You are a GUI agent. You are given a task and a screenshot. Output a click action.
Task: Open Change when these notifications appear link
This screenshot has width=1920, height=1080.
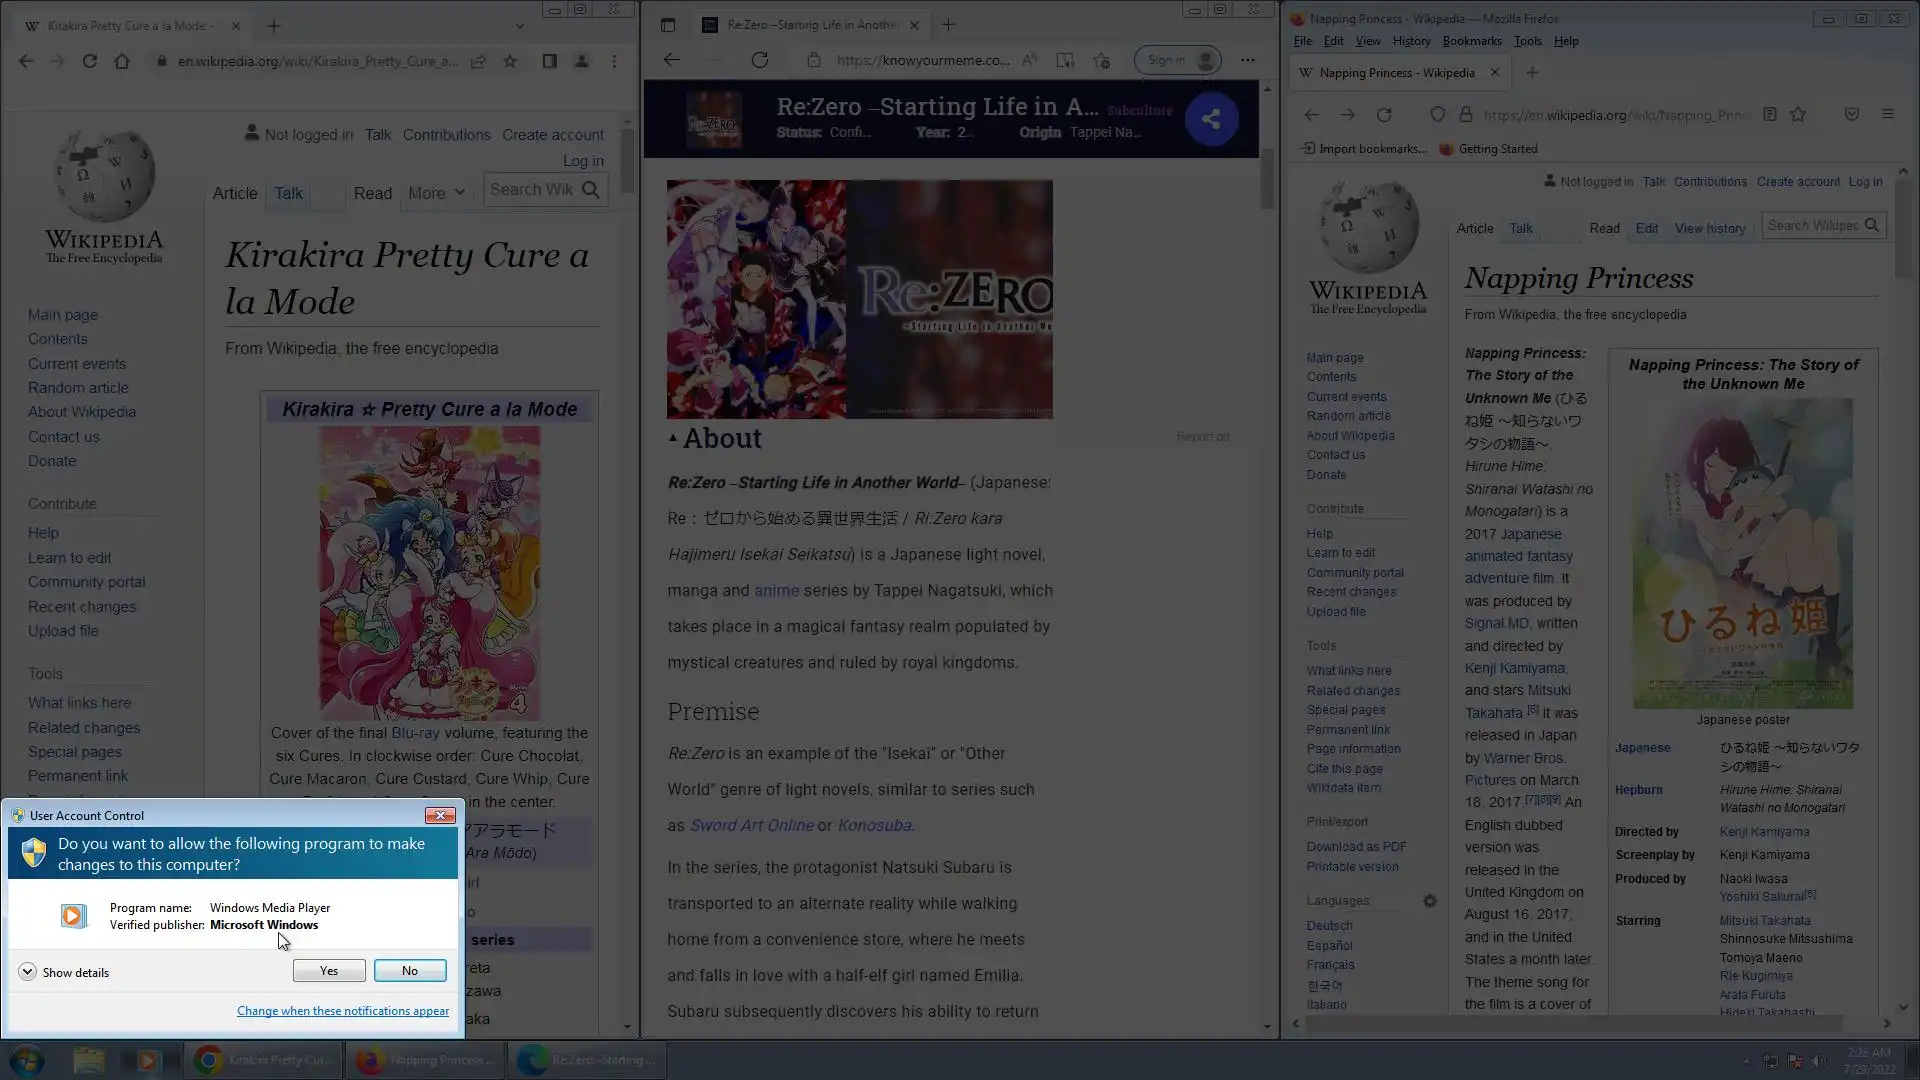[x=342, y=1011]
